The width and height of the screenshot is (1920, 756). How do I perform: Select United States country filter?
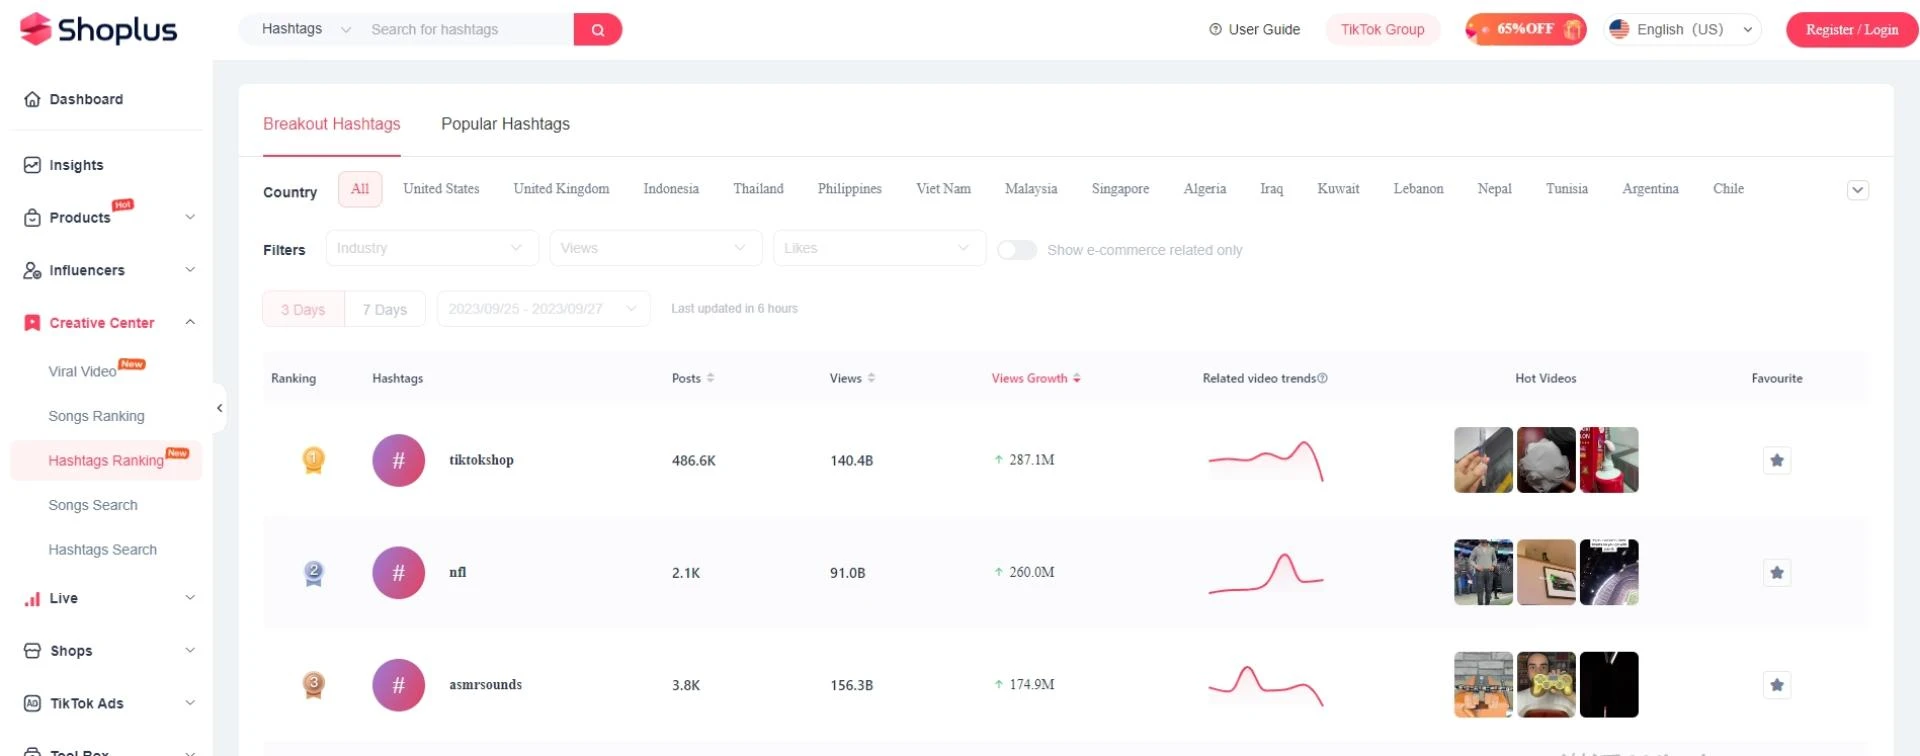(441, 189)
